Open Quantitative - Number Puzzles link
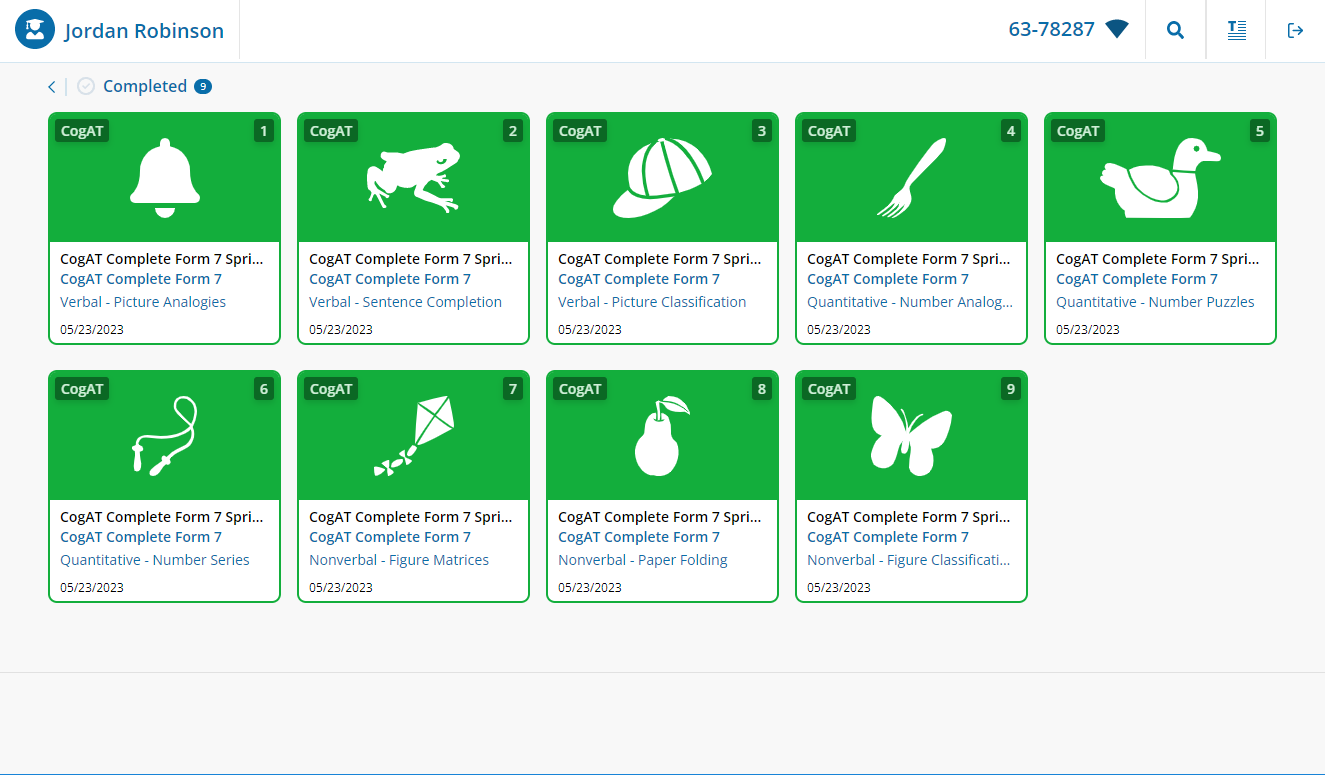 coord(1155,302)
